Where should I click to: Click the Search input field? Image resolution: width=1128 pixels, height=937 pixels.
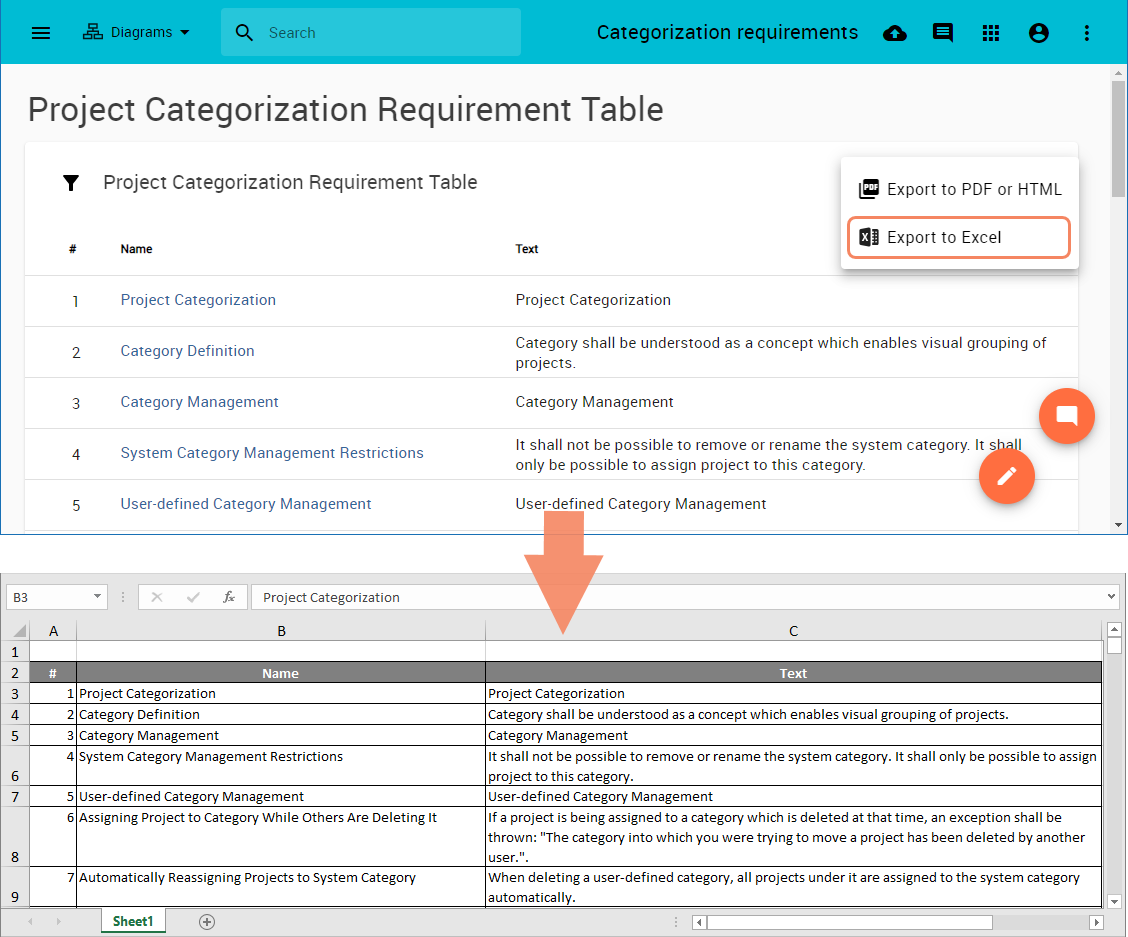[390, 33]
